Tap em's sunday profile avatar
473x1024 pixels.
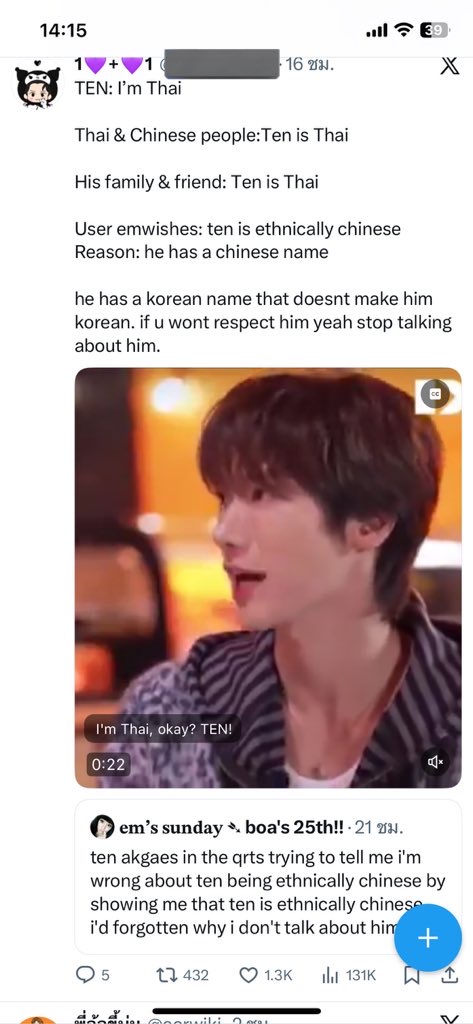point(102,827)
